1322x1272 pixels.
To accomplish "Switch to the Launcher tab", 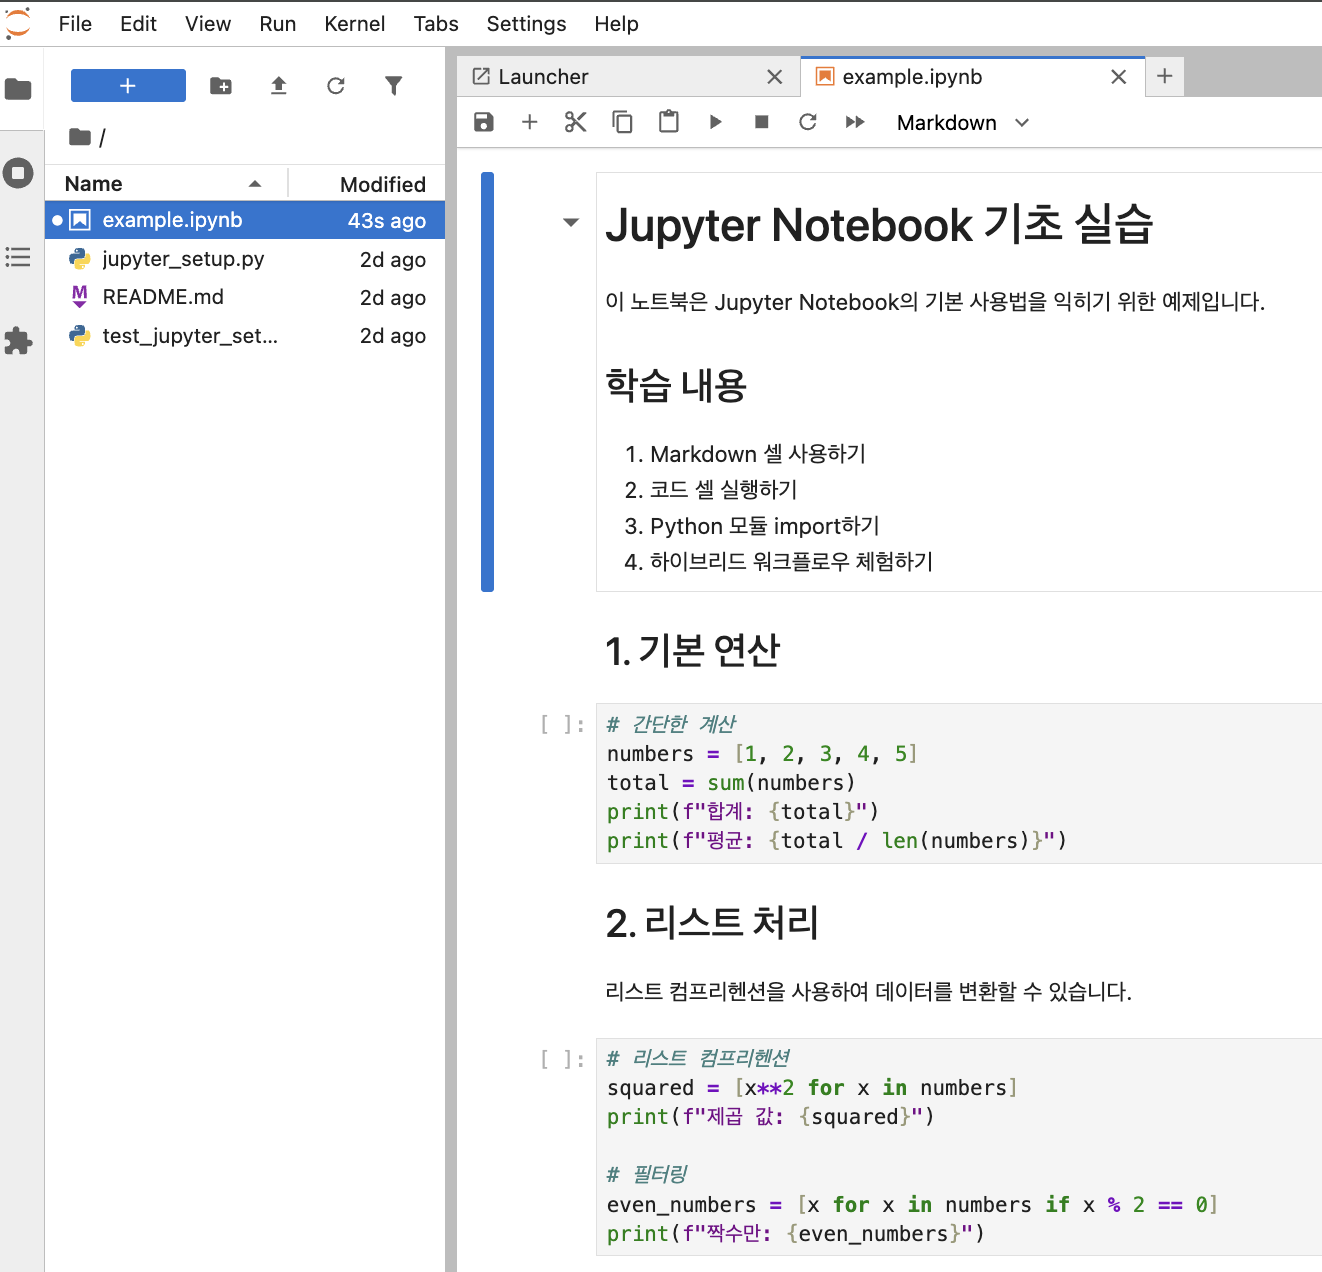I will point(628,77).
